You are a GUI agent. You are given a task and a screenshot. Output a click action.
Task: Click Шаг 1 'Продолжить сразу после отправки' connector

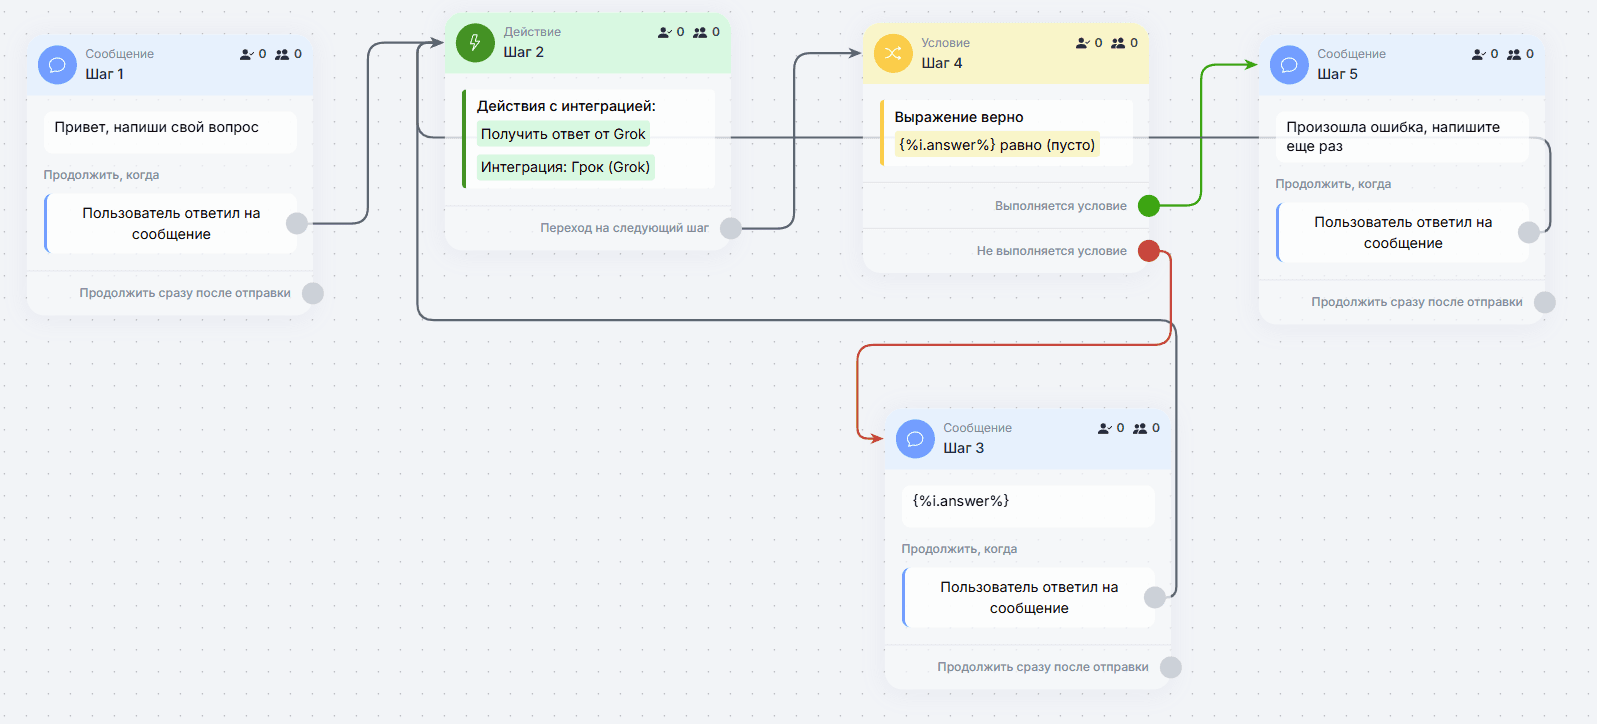(313, 293)
